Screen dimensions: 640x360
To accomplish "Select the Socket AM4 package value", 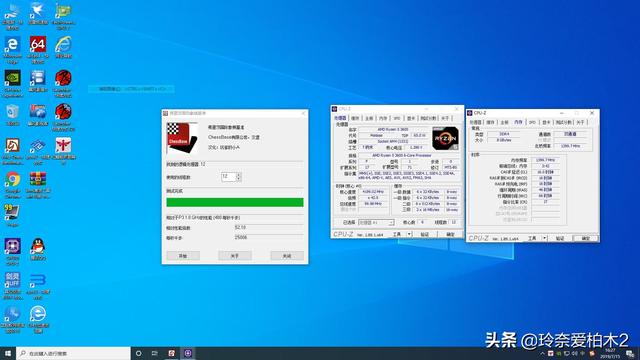I will tap(393, 141).
